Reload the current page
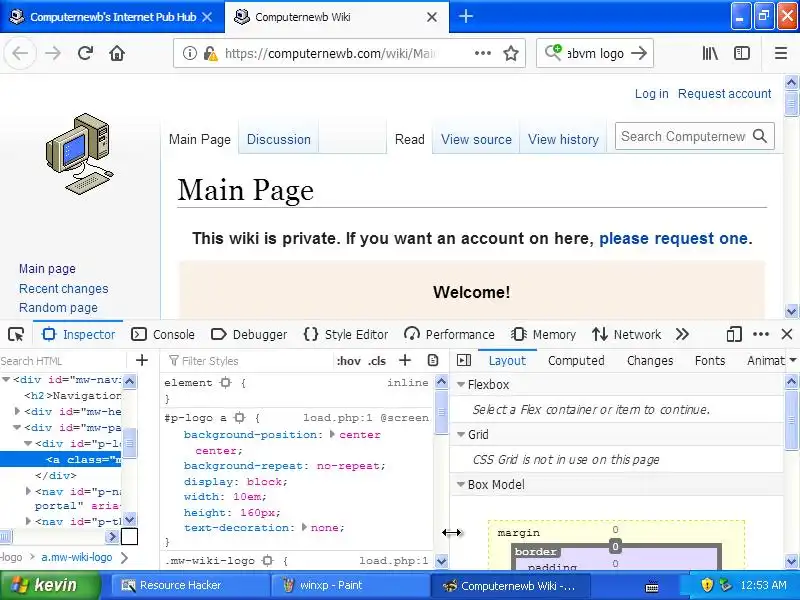This screenshot has height=600, width=800. point(85,53)
